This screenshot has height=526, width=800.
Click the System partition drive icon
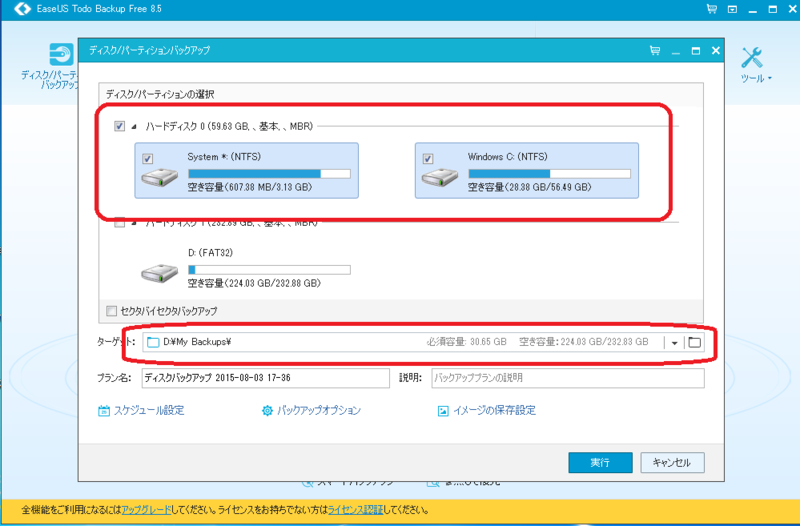[x=160, y=177]
